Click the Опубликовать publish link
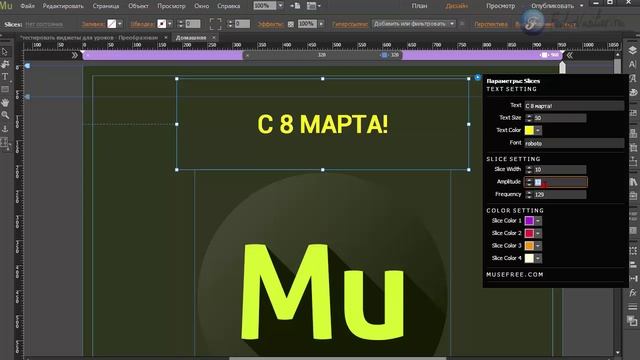 tap(552, 6)
